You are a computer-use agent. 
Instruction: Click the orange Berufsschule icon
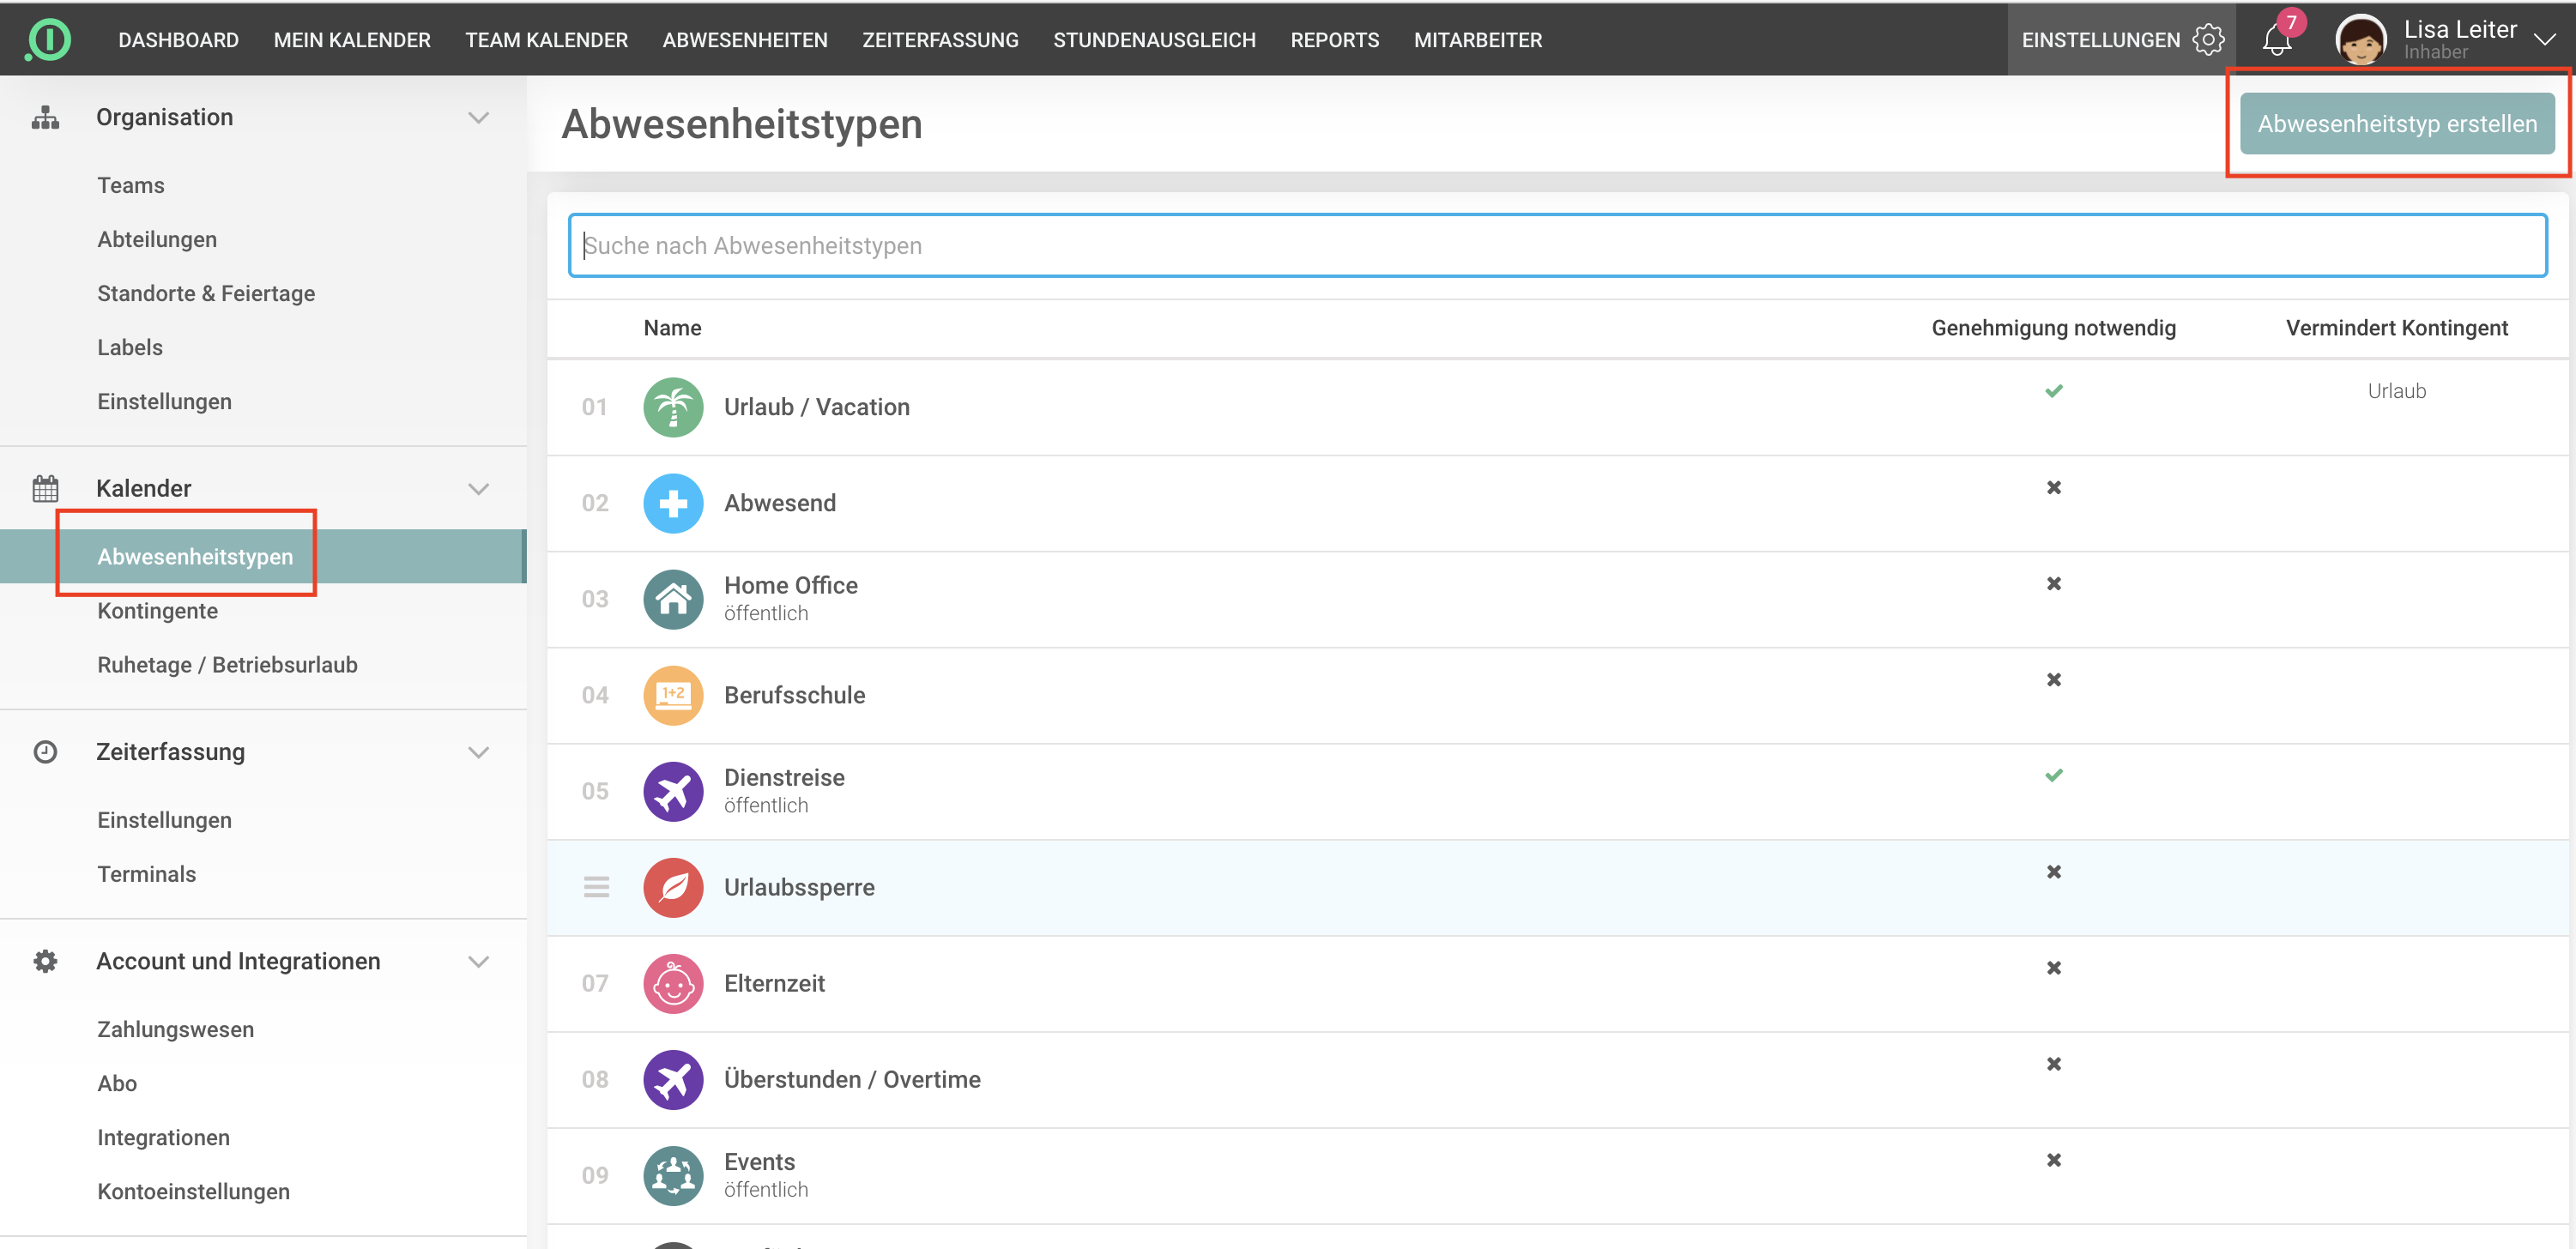[673, 695]
